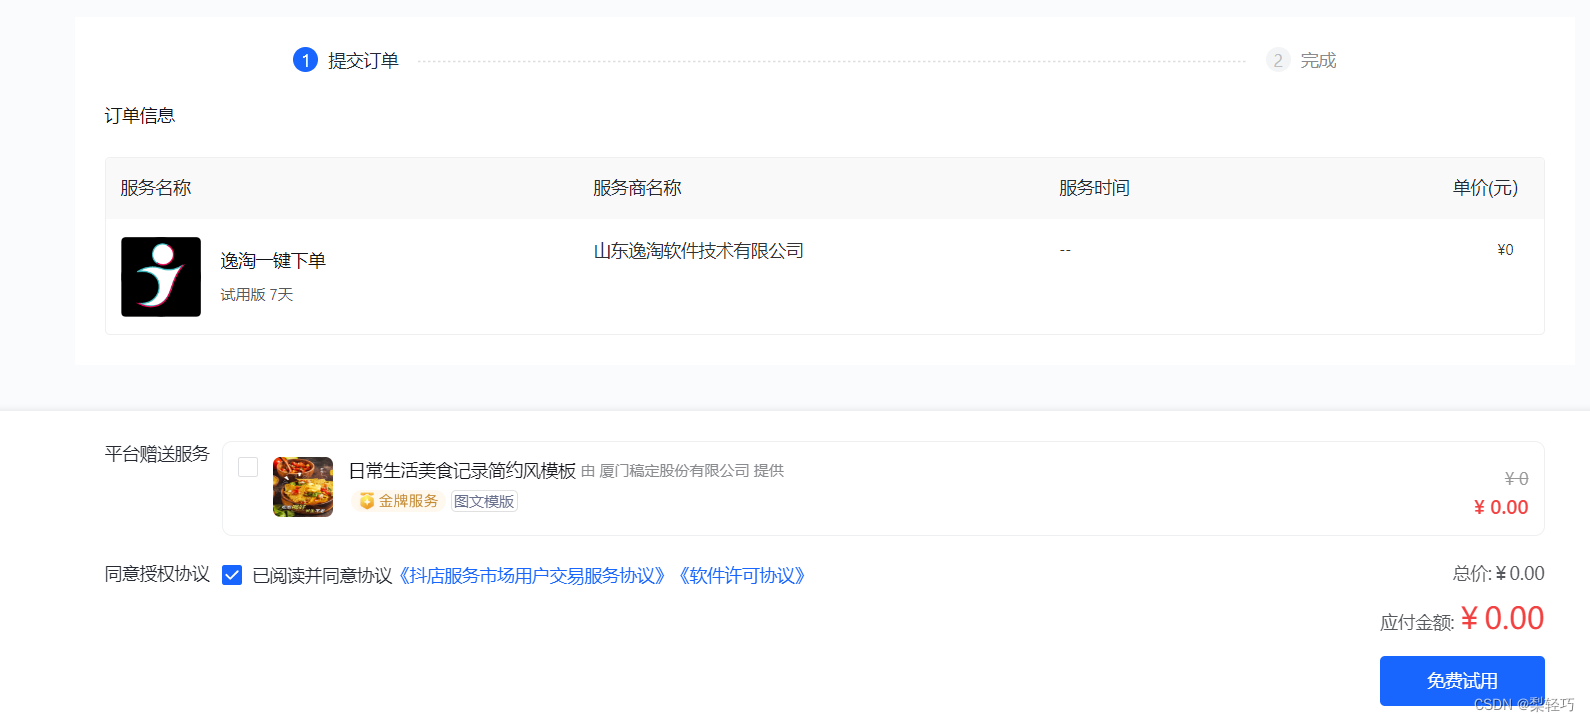Click the 免费试用 button
This screenshot has width=1590, height=722.
pos(1462,681)
